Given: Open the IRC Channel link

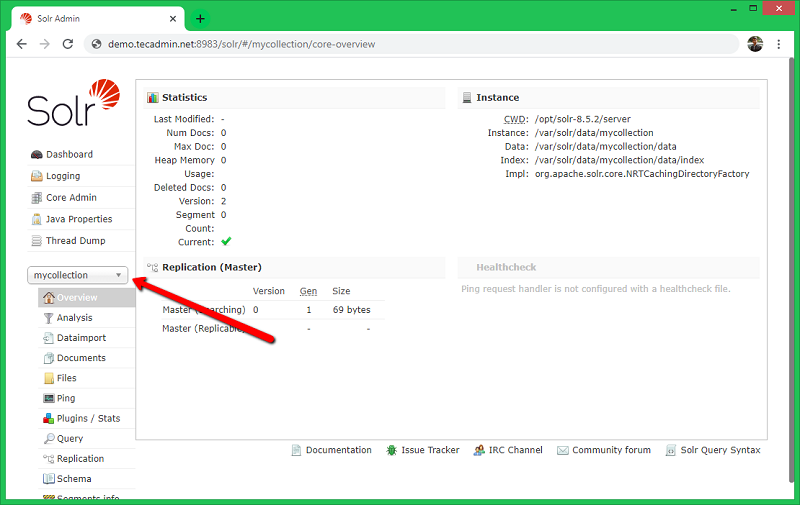Looking at the screenshot, I should pos(515,450).
